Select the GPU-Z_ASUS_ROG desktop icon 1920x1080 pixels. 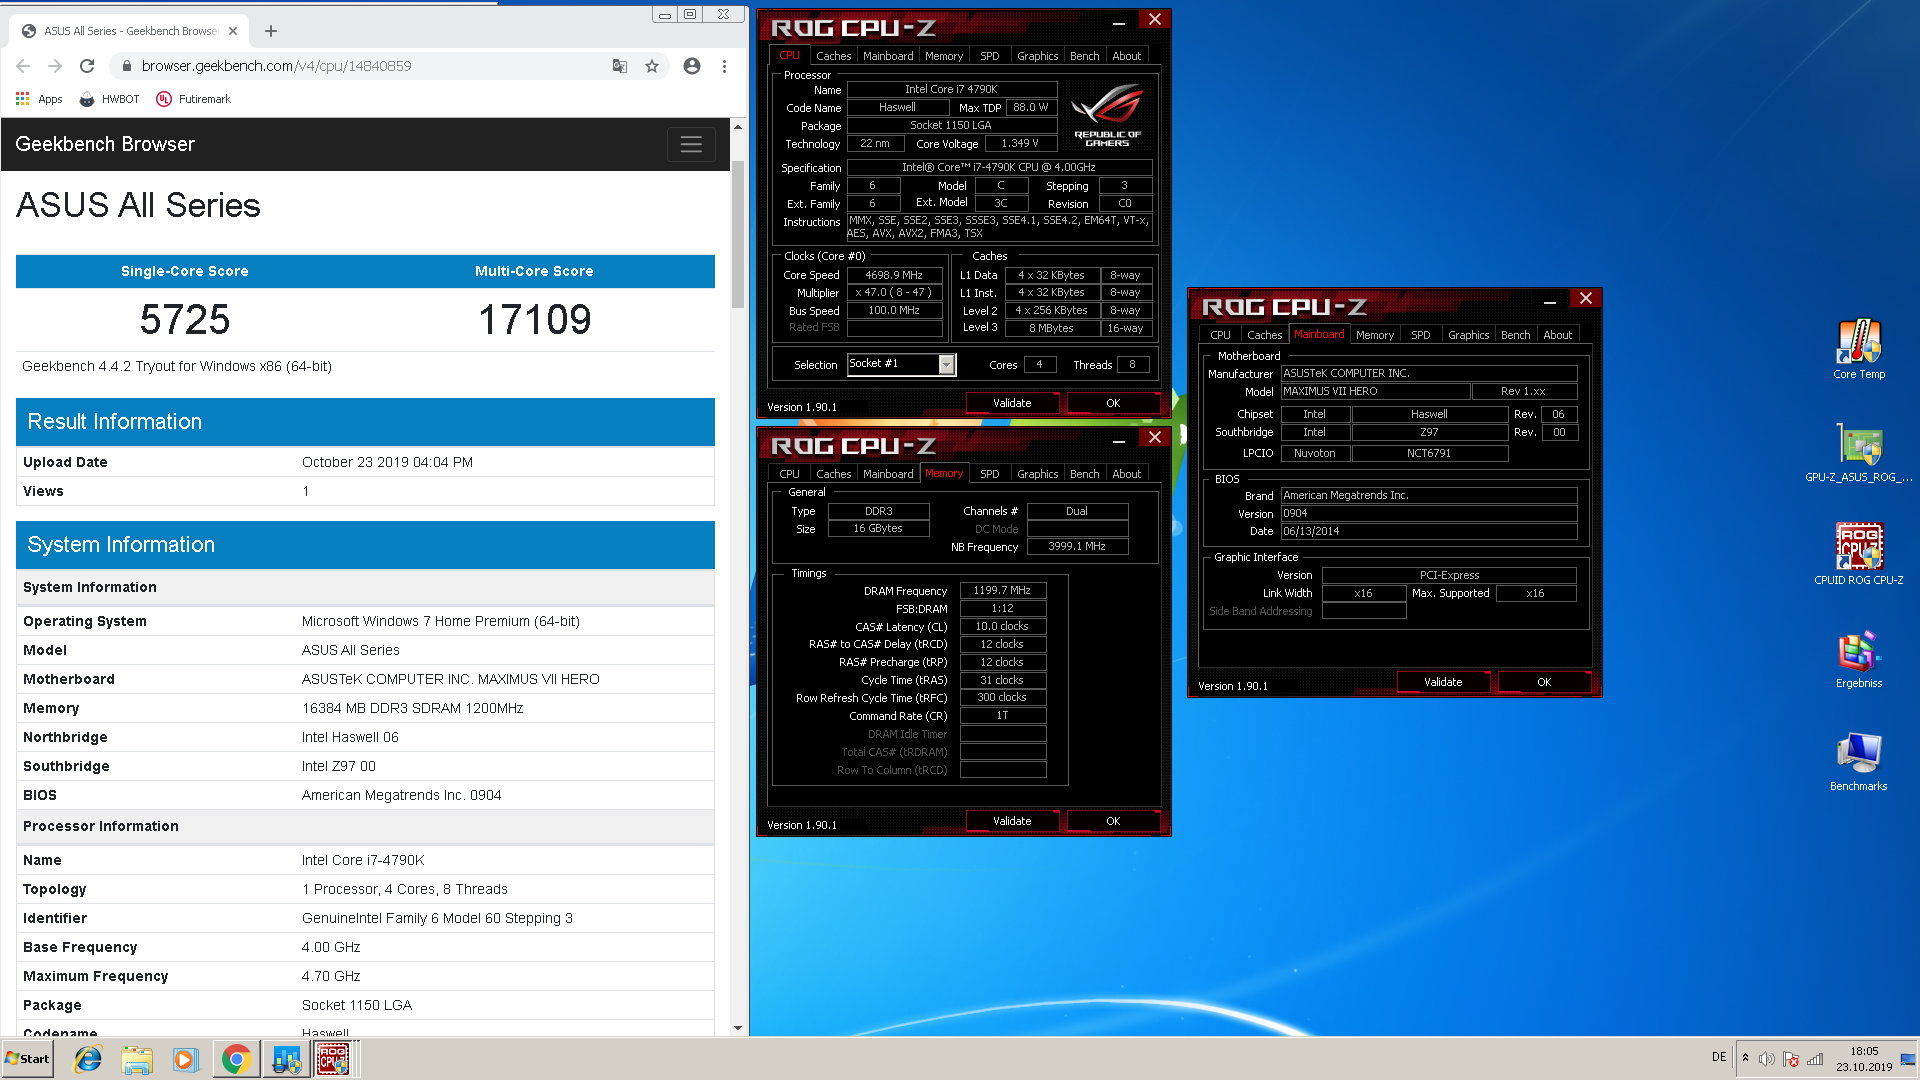1858,453
